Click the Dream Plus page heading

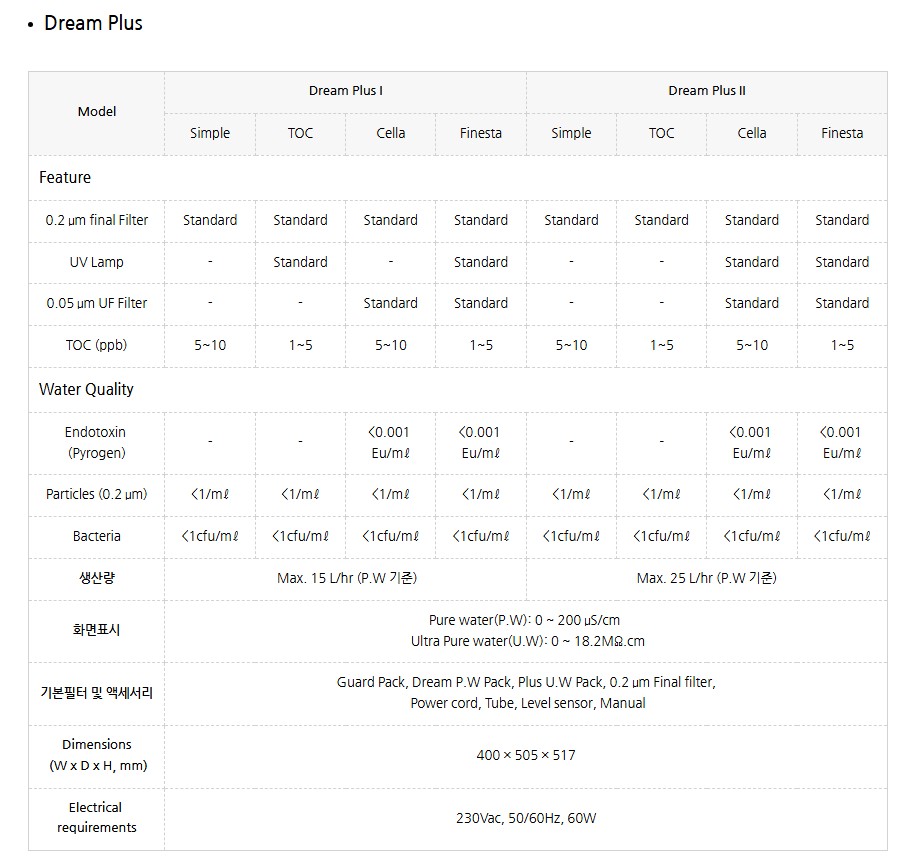[x=93, y=23]
